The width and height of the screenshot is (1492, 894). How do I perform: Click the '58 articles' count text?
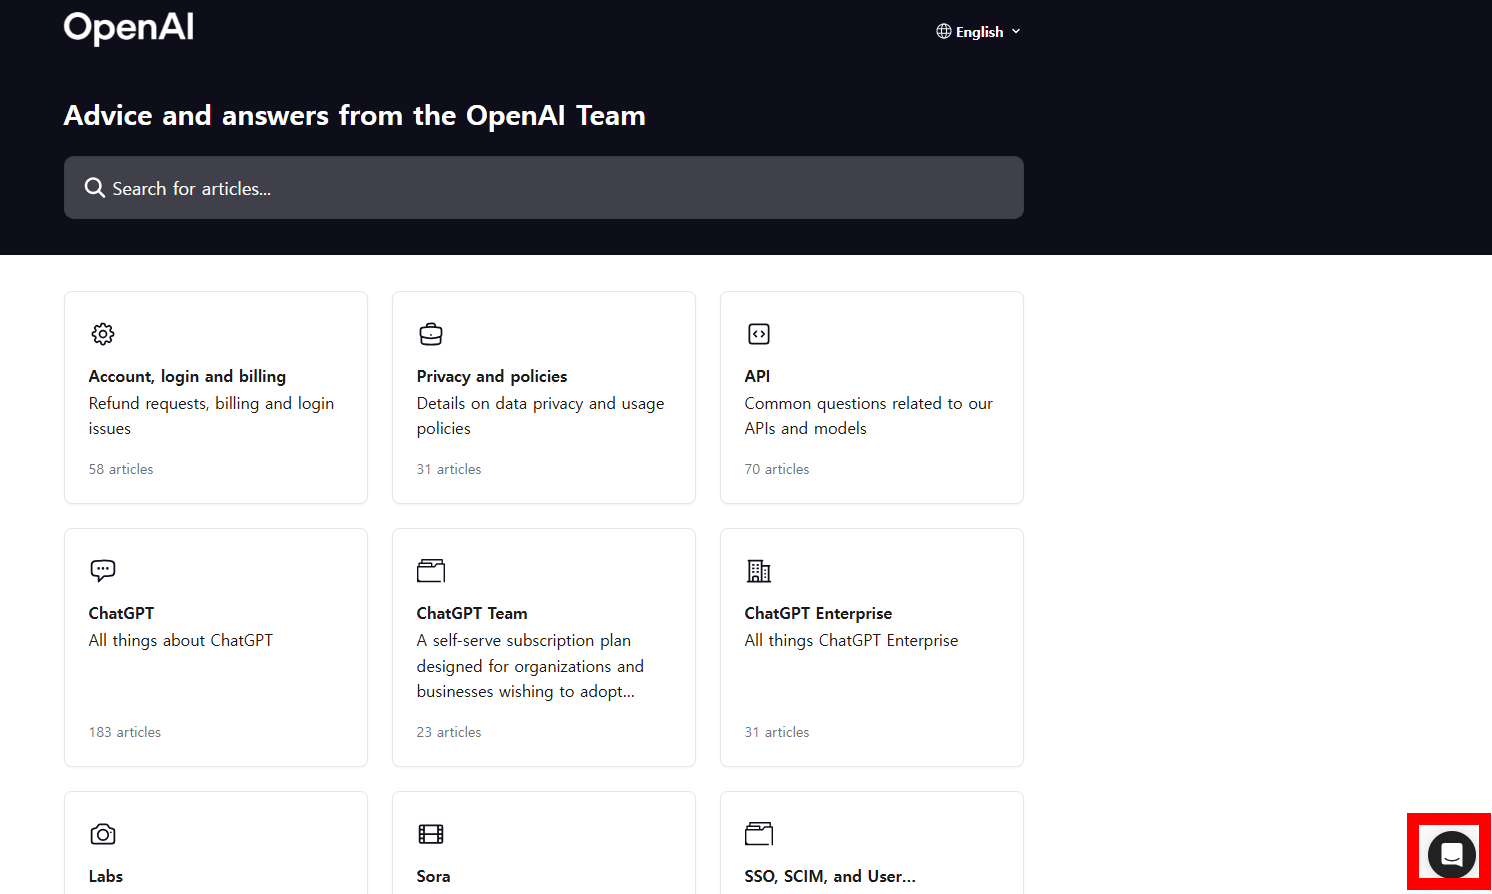(121, 469)
